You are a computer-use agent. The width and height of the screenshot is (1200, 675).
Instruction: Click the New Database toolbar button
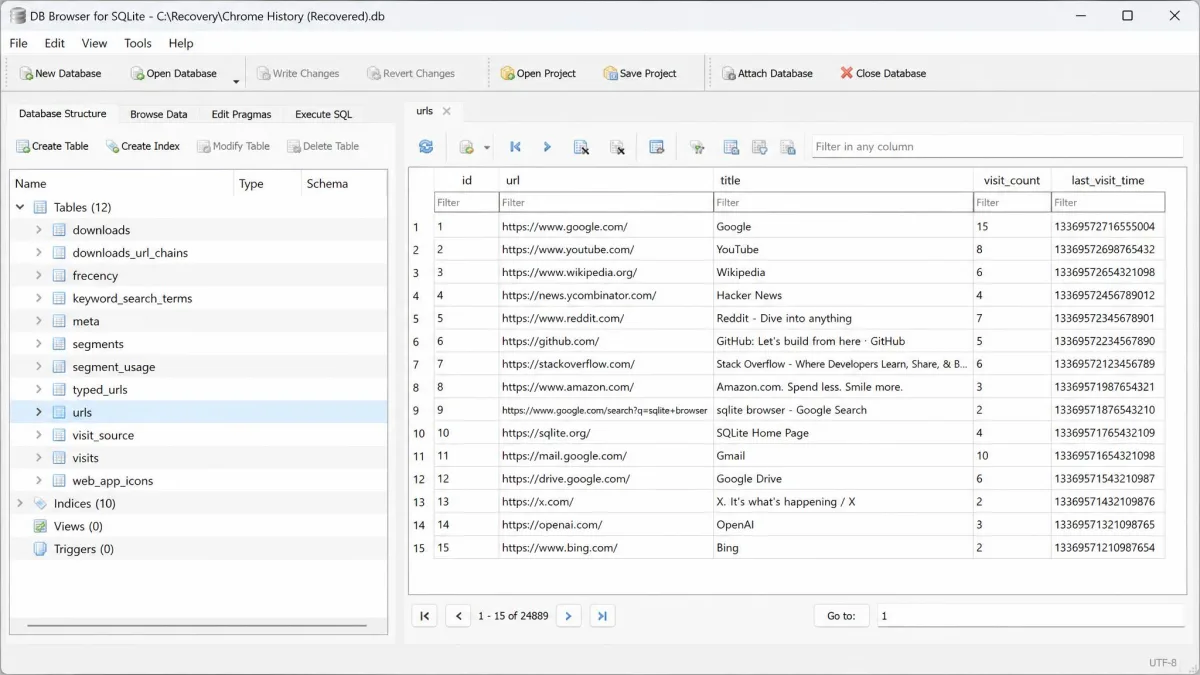(60, 73)
